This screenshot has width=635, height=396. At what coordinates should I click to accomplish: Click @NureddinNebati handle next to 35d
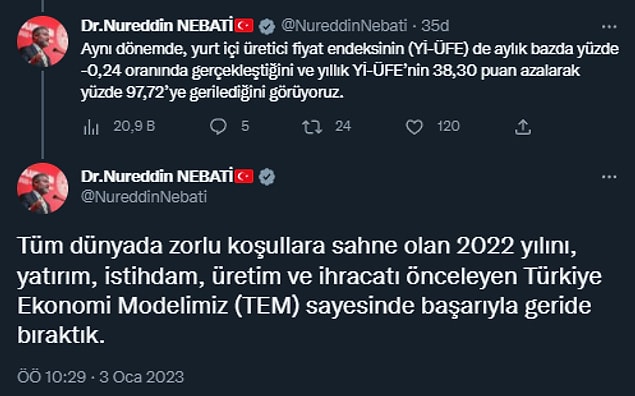click(344, 26)
